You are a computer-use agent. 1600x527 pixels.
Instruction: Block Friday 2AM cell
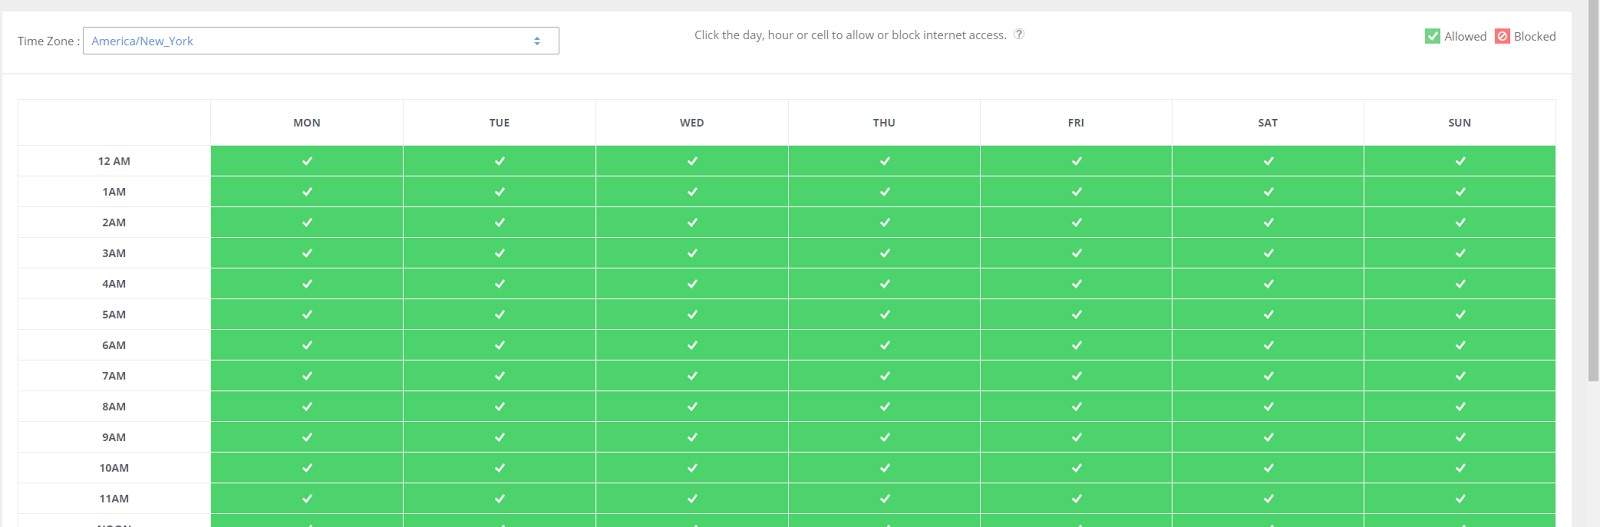tap(1076, 223)
